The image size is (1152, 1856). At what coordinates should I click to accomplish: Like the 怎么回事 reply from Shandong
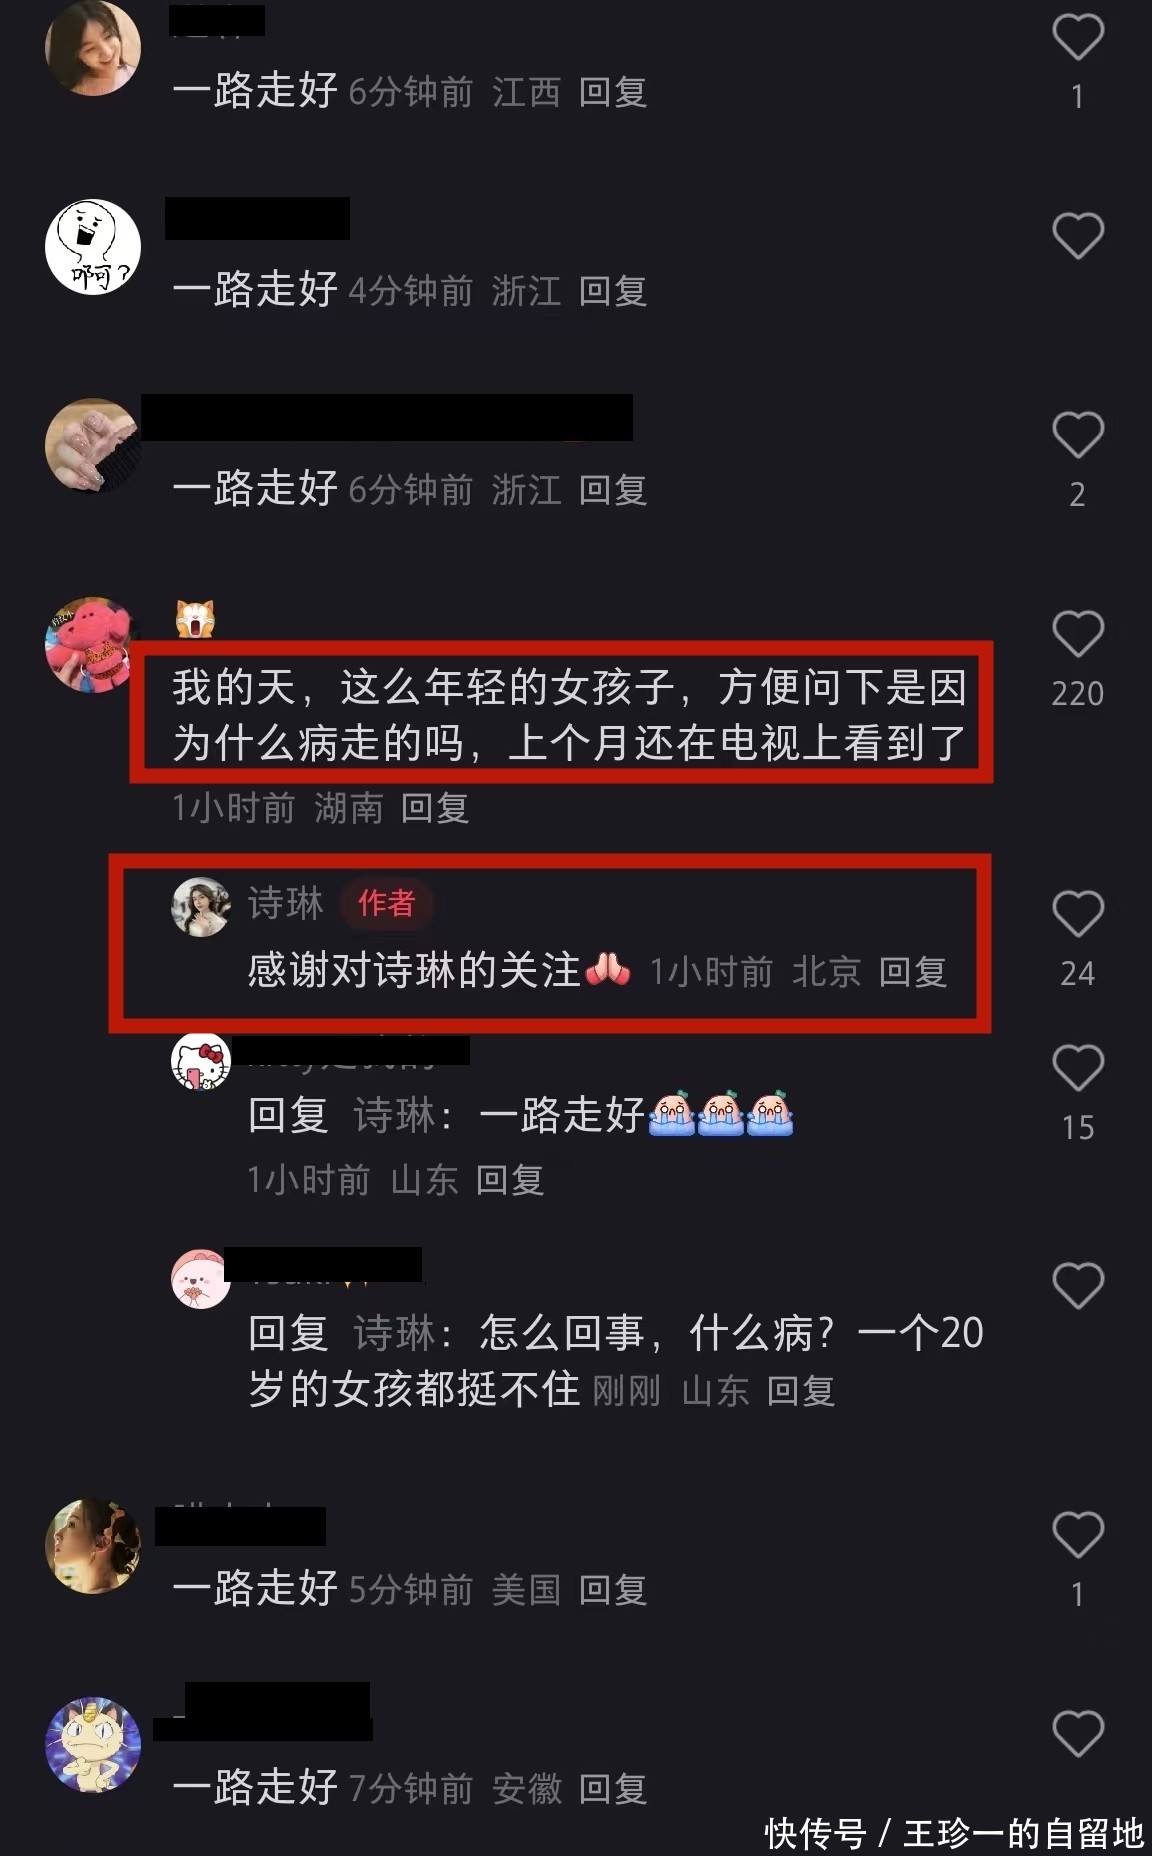click(1077, 1286)
